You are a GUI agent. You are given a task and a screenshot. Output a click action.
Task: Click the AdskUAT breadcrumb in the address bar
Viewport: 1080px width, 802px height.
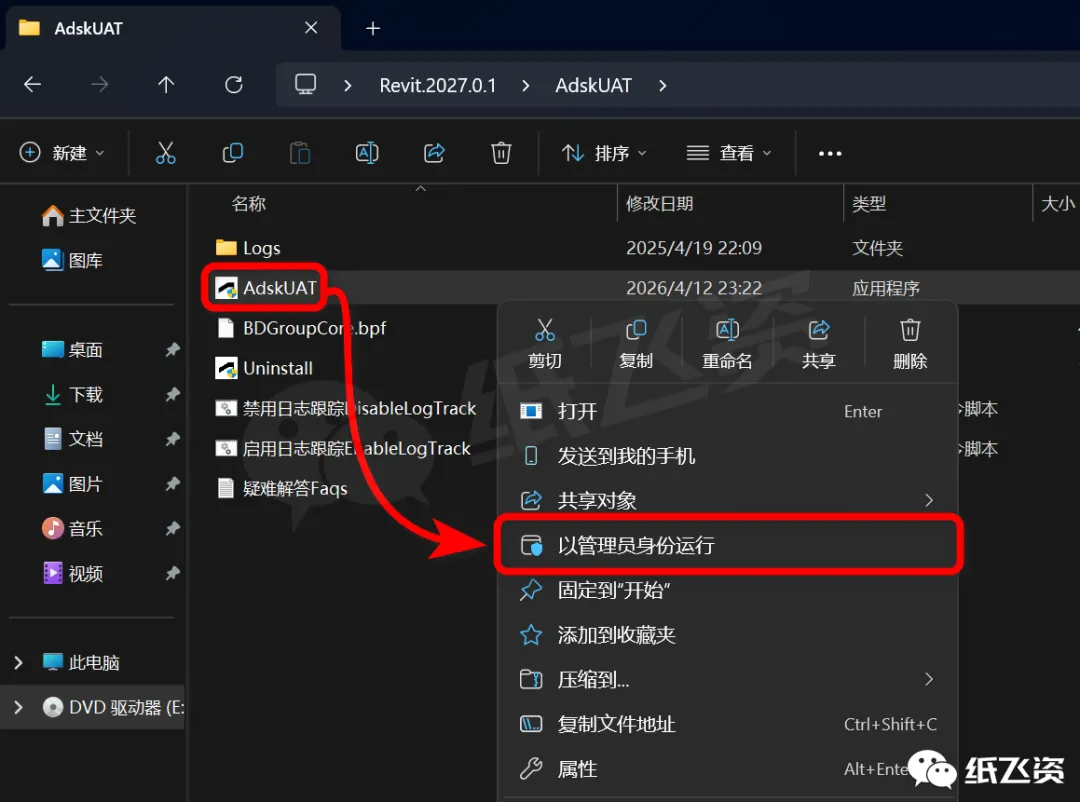(593, 85)
